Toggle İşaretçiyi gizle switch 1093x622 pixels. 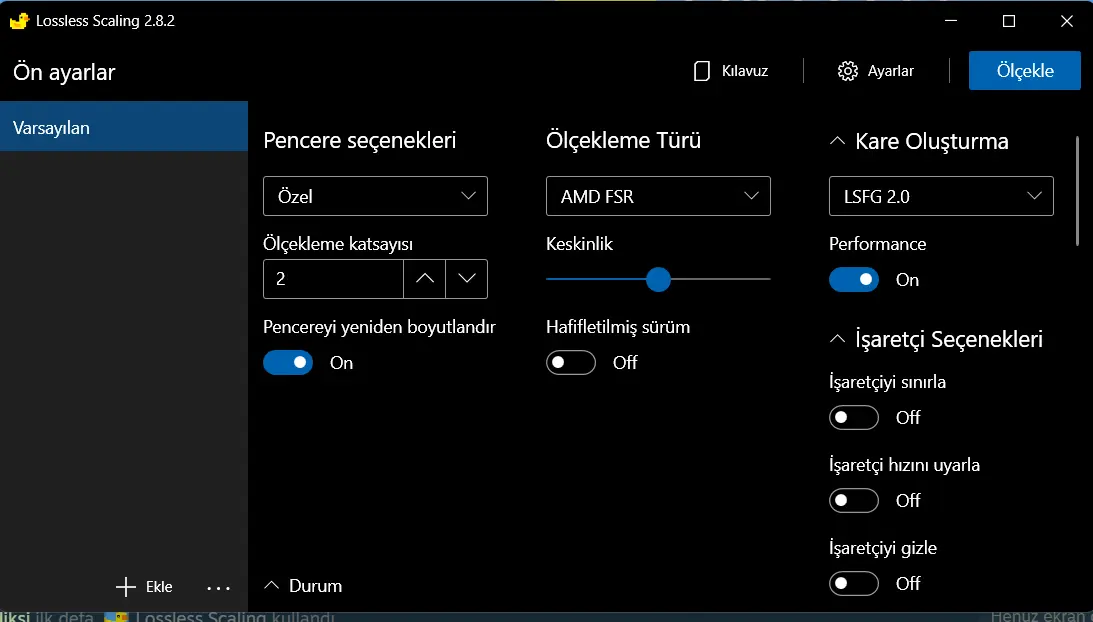pos(854,583)
